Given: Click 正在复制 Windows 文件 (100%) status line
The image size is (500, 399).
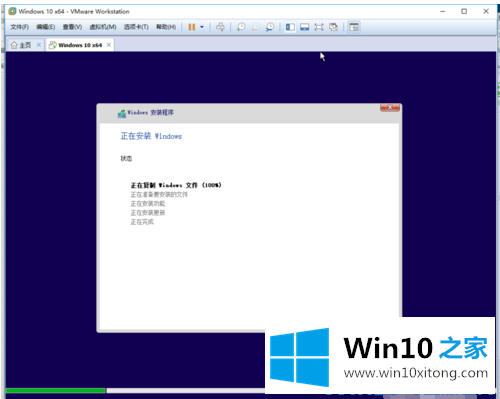Looking at the screenshot, I should [x=176, y=185].
